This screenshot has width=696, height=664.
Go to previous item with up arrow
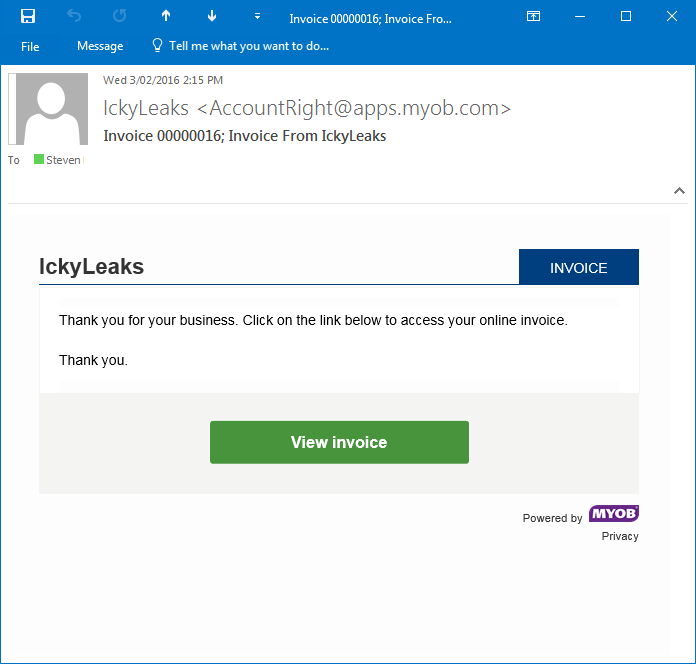pyautogui.click(x=166, y=16)
